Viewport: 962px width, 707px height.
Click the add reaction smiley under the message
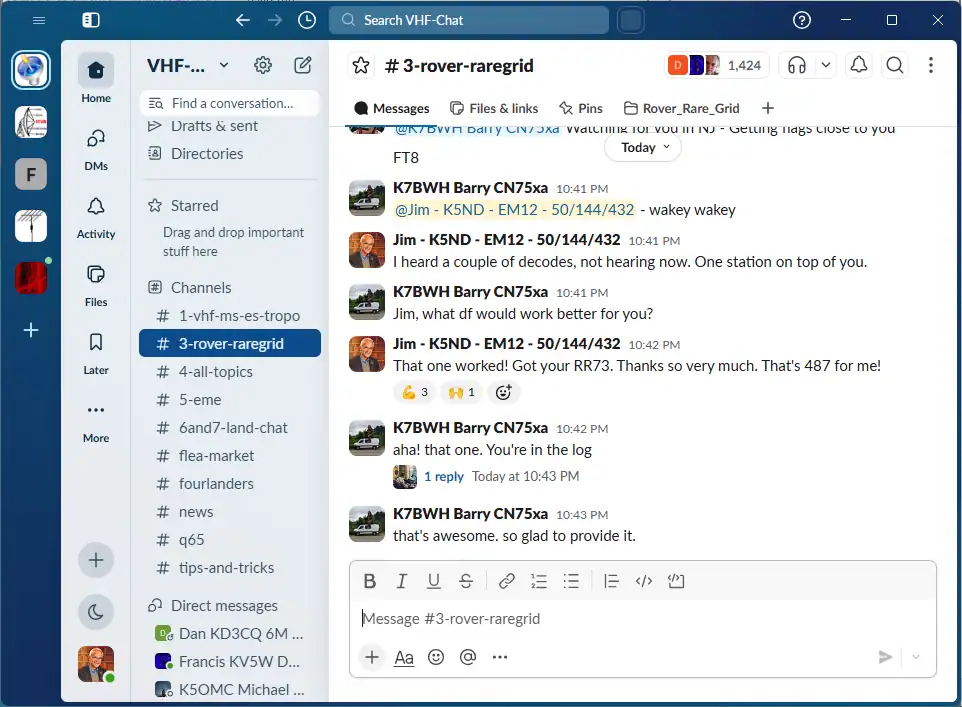[x=503, y=392]
